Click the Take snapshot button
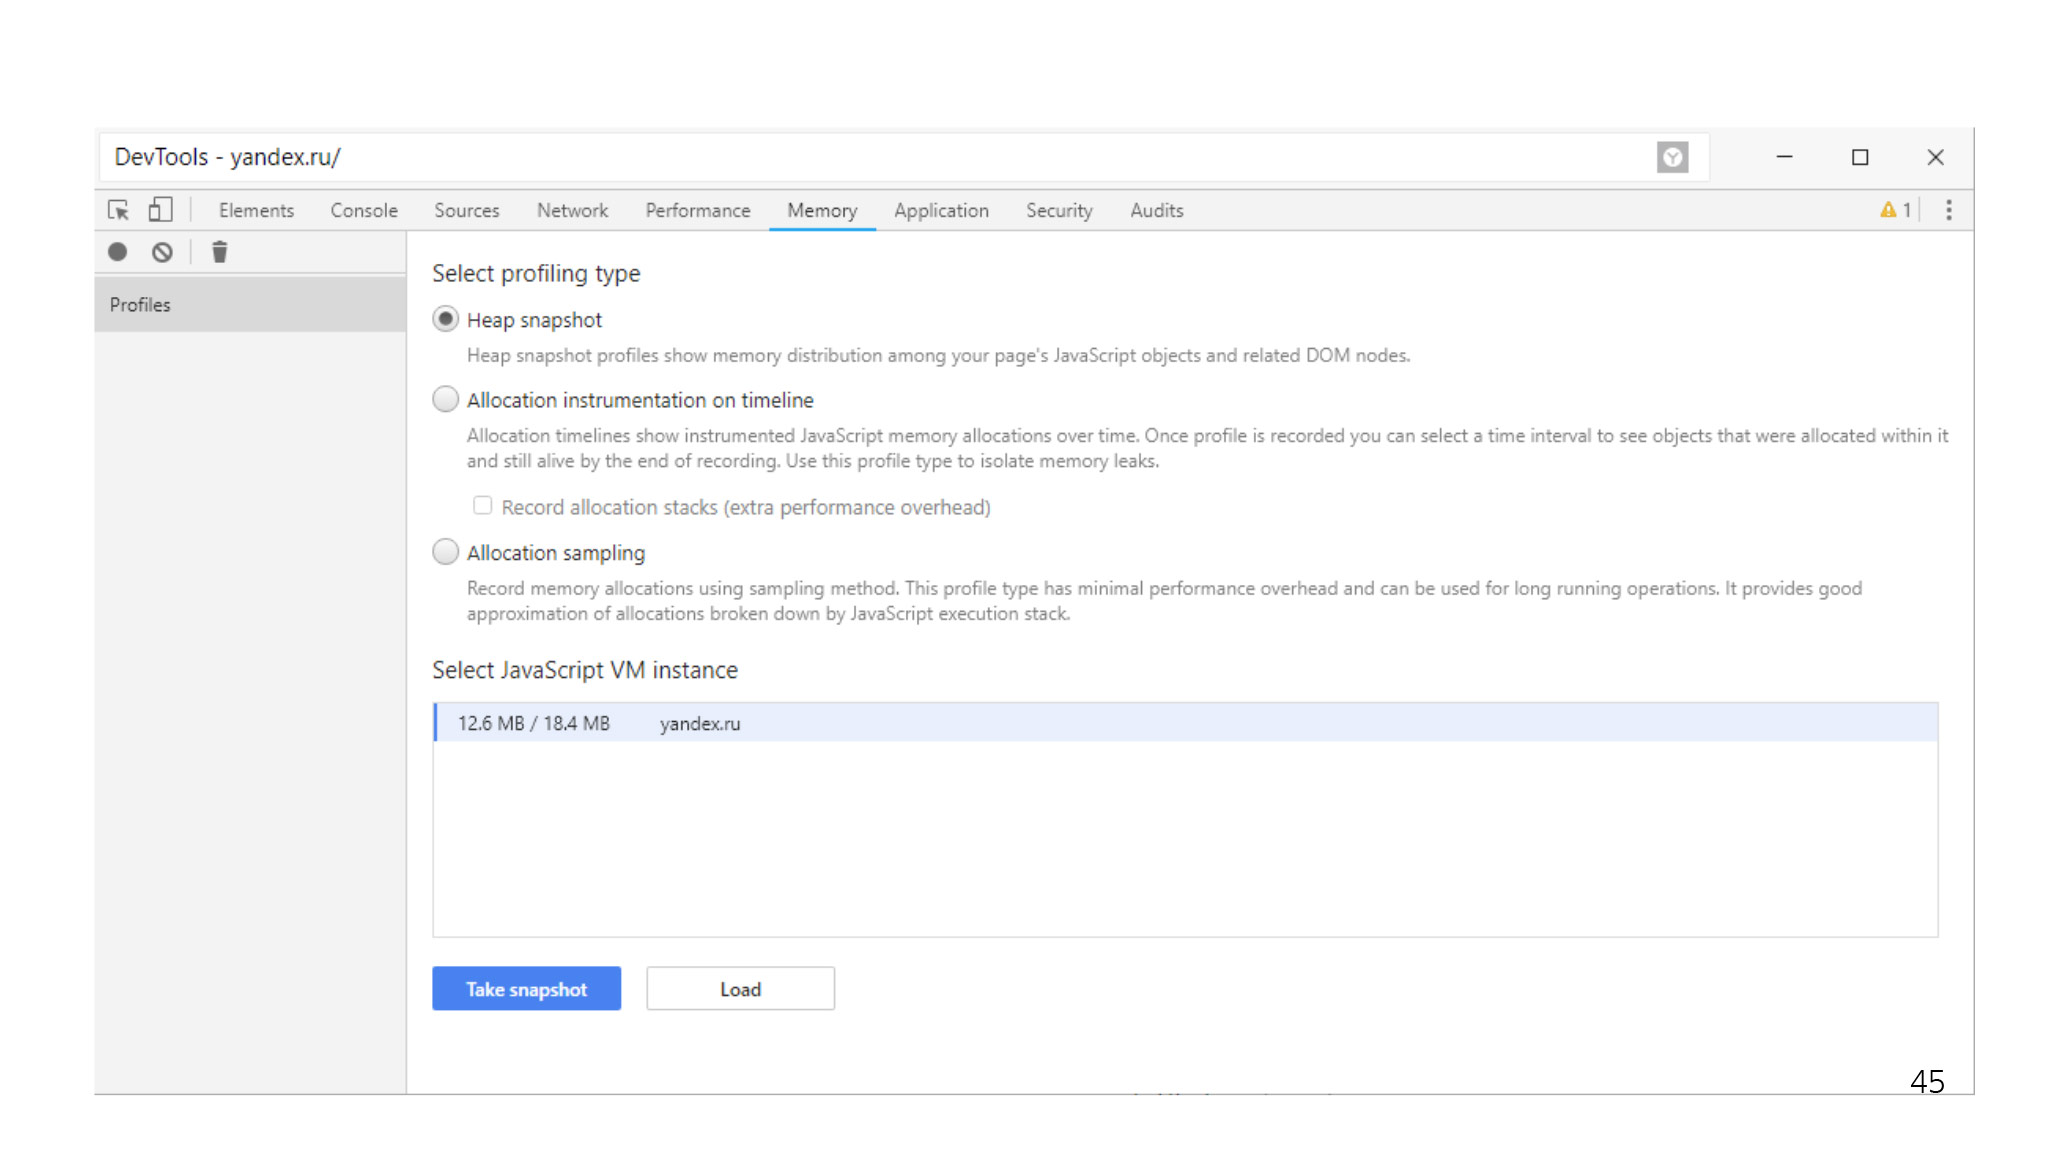The height and width of the screenshot is (1152, 2048). (526, 988)
